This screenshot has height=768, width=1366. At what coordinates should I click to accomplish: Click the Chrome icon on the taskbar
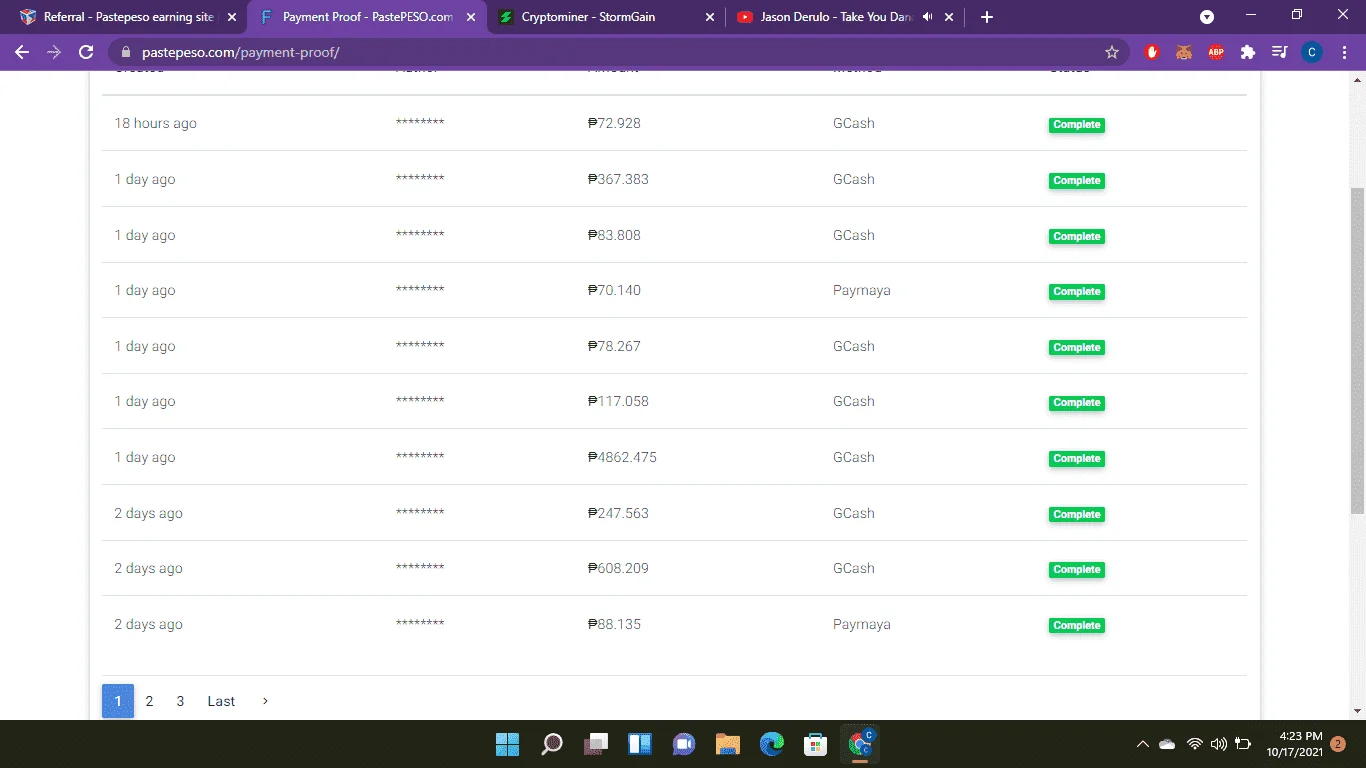tap(860, 744)
